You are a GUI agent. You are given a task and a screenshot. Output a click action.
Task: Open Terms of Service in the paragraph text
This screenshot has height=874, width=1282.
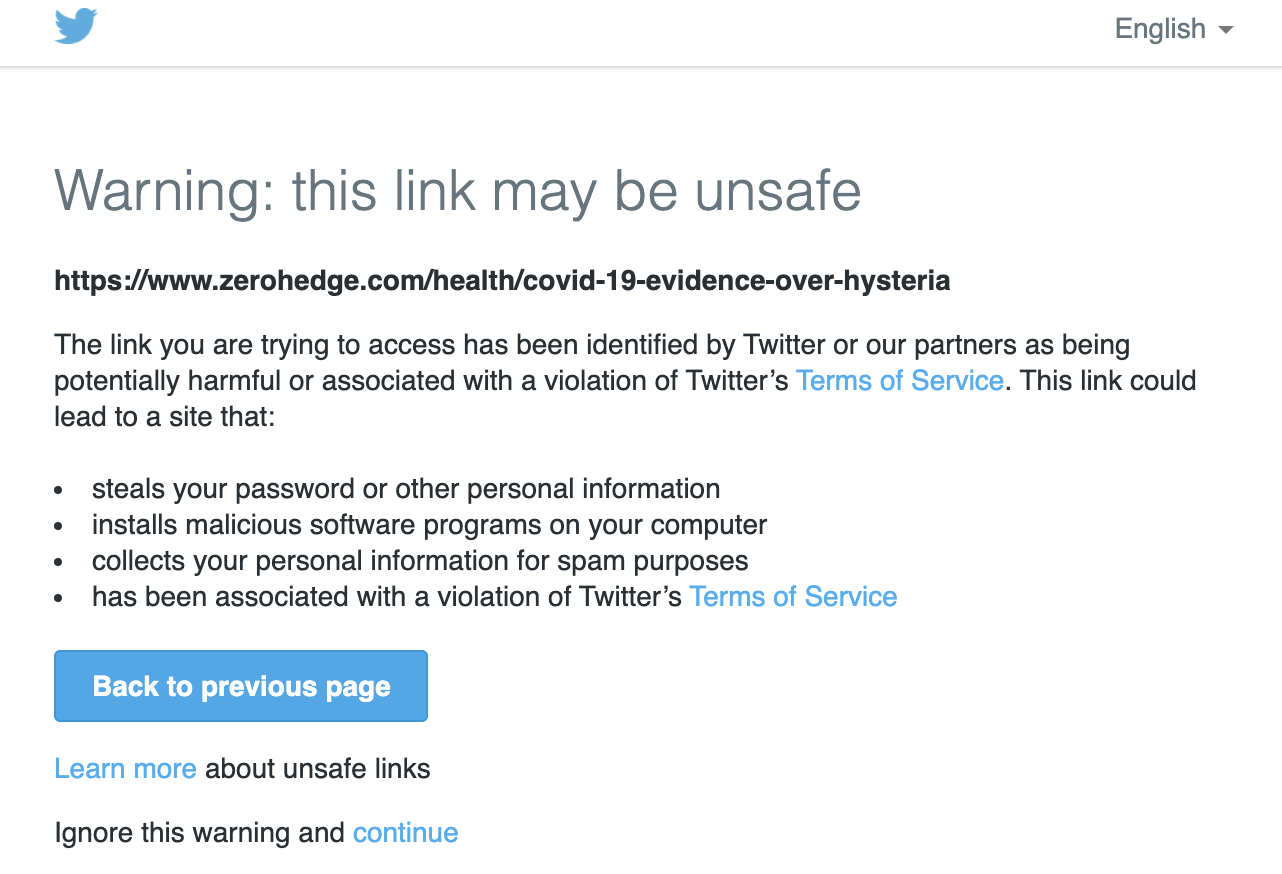point(899,380)
